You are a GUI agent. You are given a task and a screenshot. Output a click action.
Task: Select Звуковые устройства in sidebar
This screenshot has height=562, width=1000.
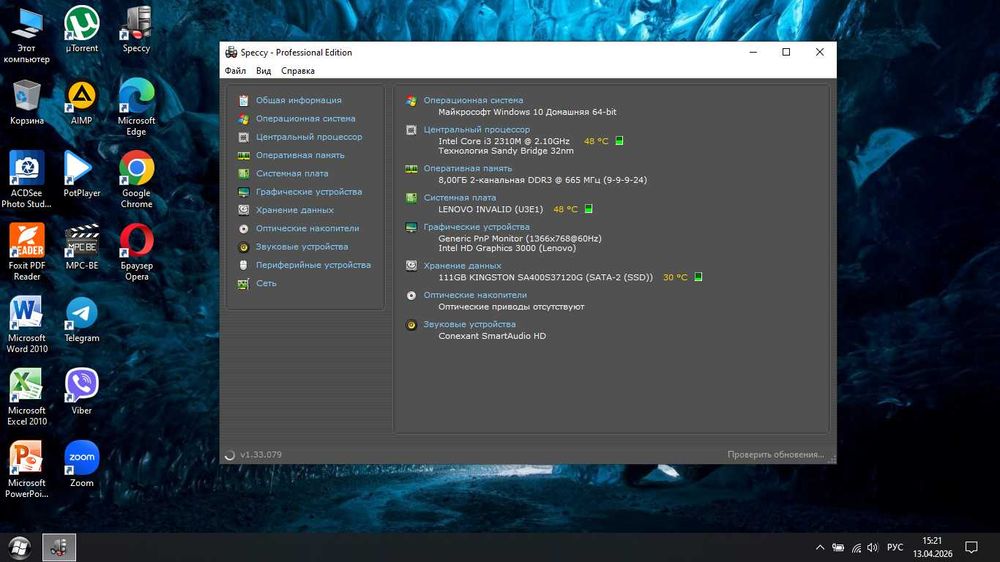coord(302,246)
